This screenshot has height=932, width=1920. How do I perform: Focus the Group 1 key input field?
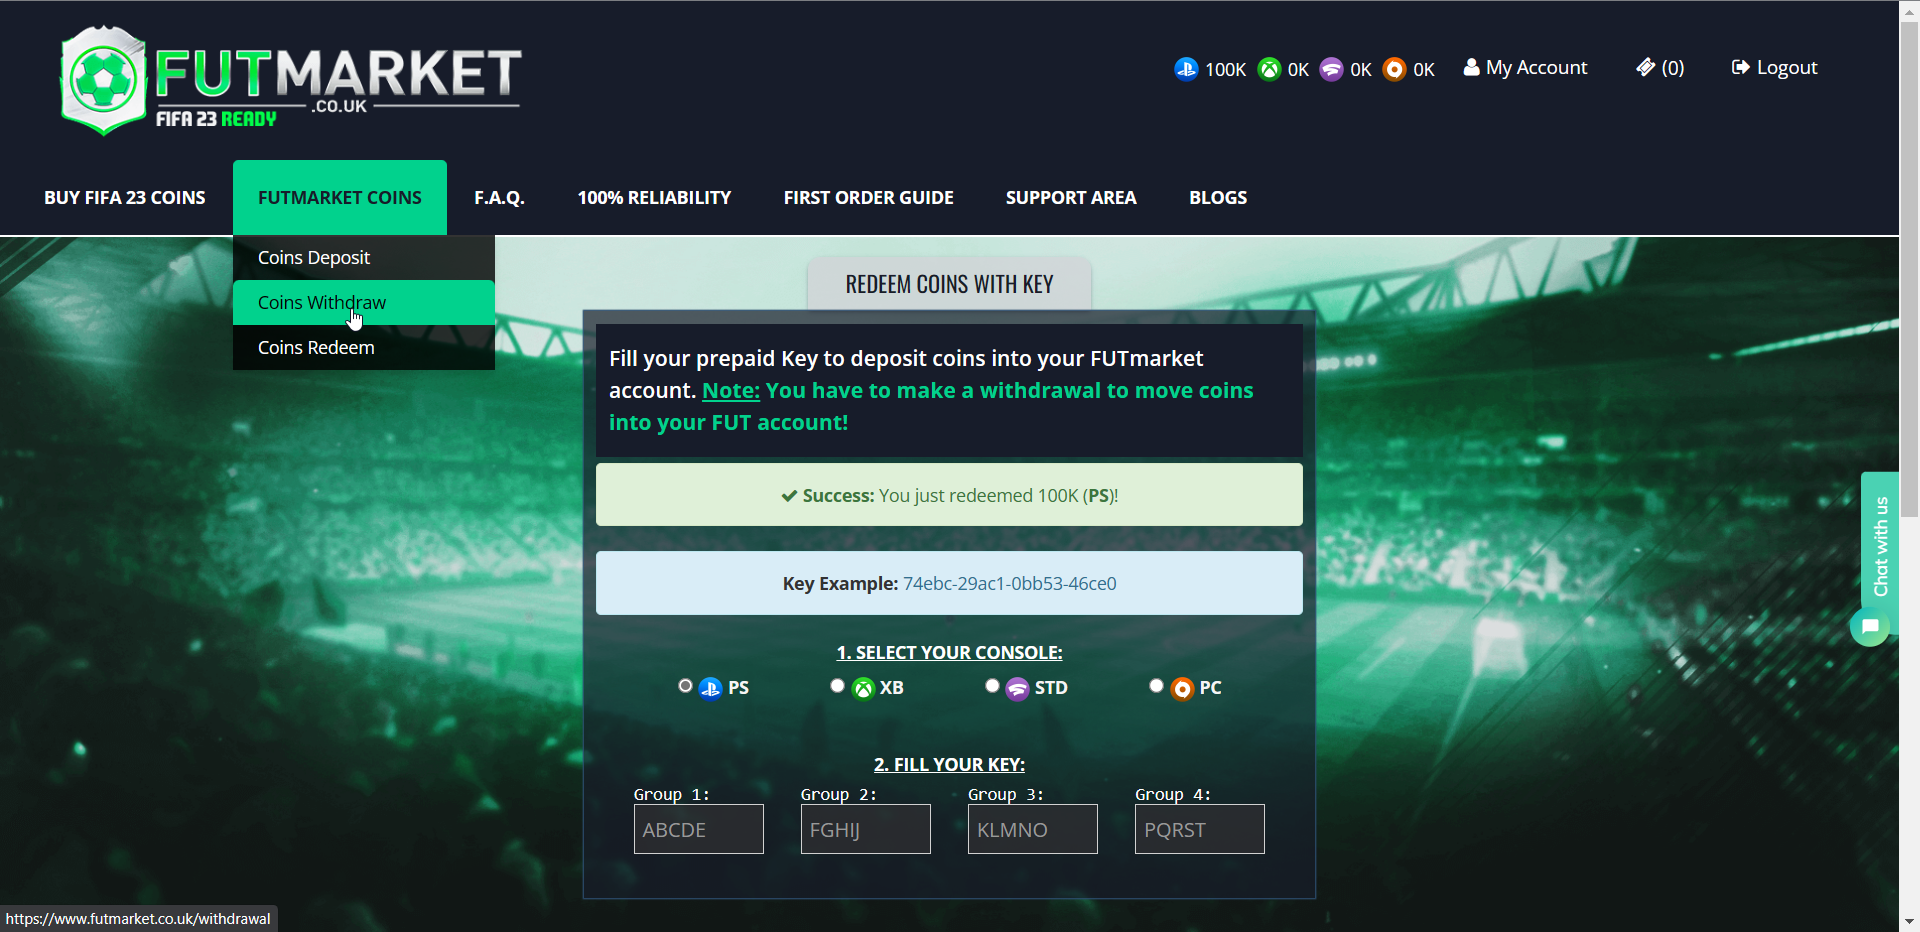tap(699, 829)
